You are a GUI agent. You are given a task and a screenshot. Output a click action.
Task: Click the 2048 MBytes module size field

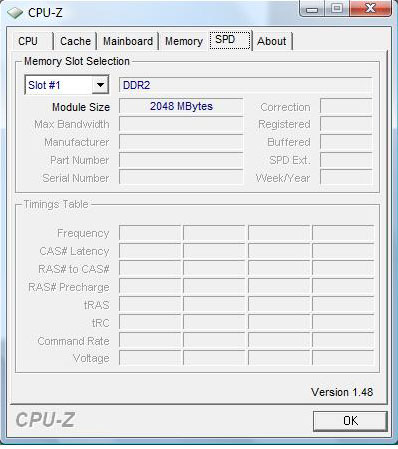coord(181,106)
